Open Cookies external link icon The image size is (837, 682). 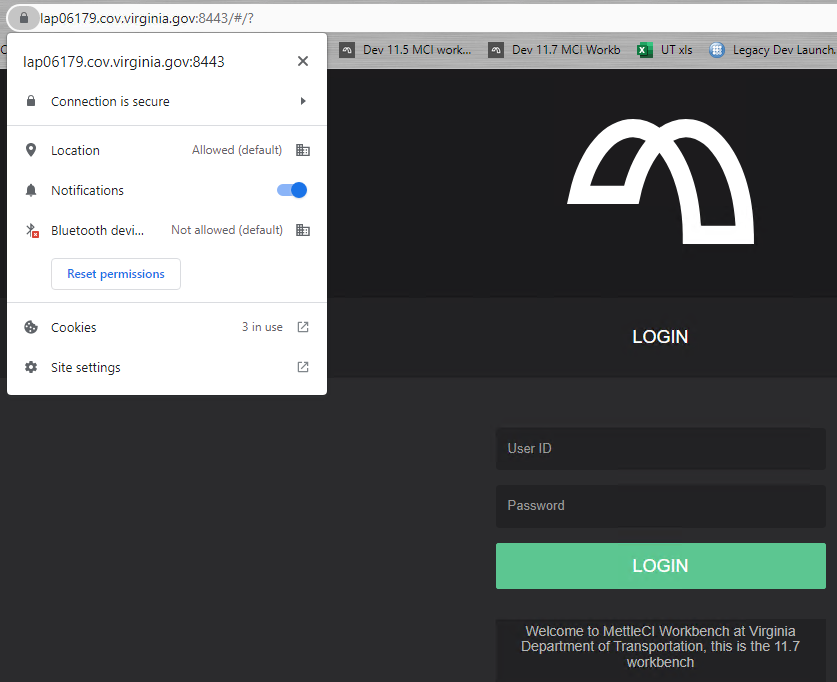(303, 327)
